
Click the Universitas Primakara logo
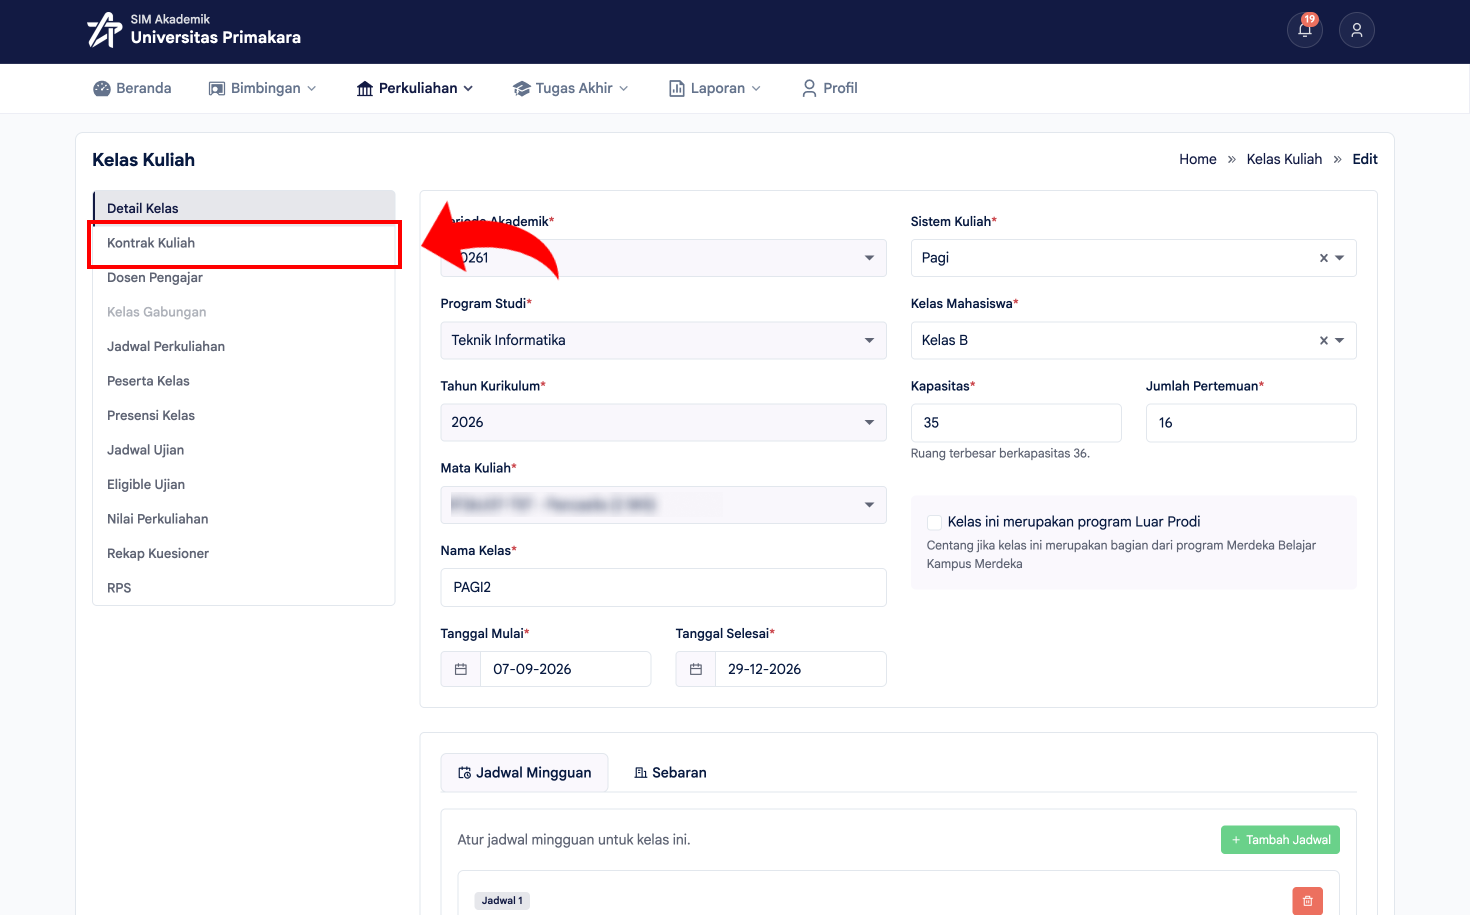click(x=193, y=29)
